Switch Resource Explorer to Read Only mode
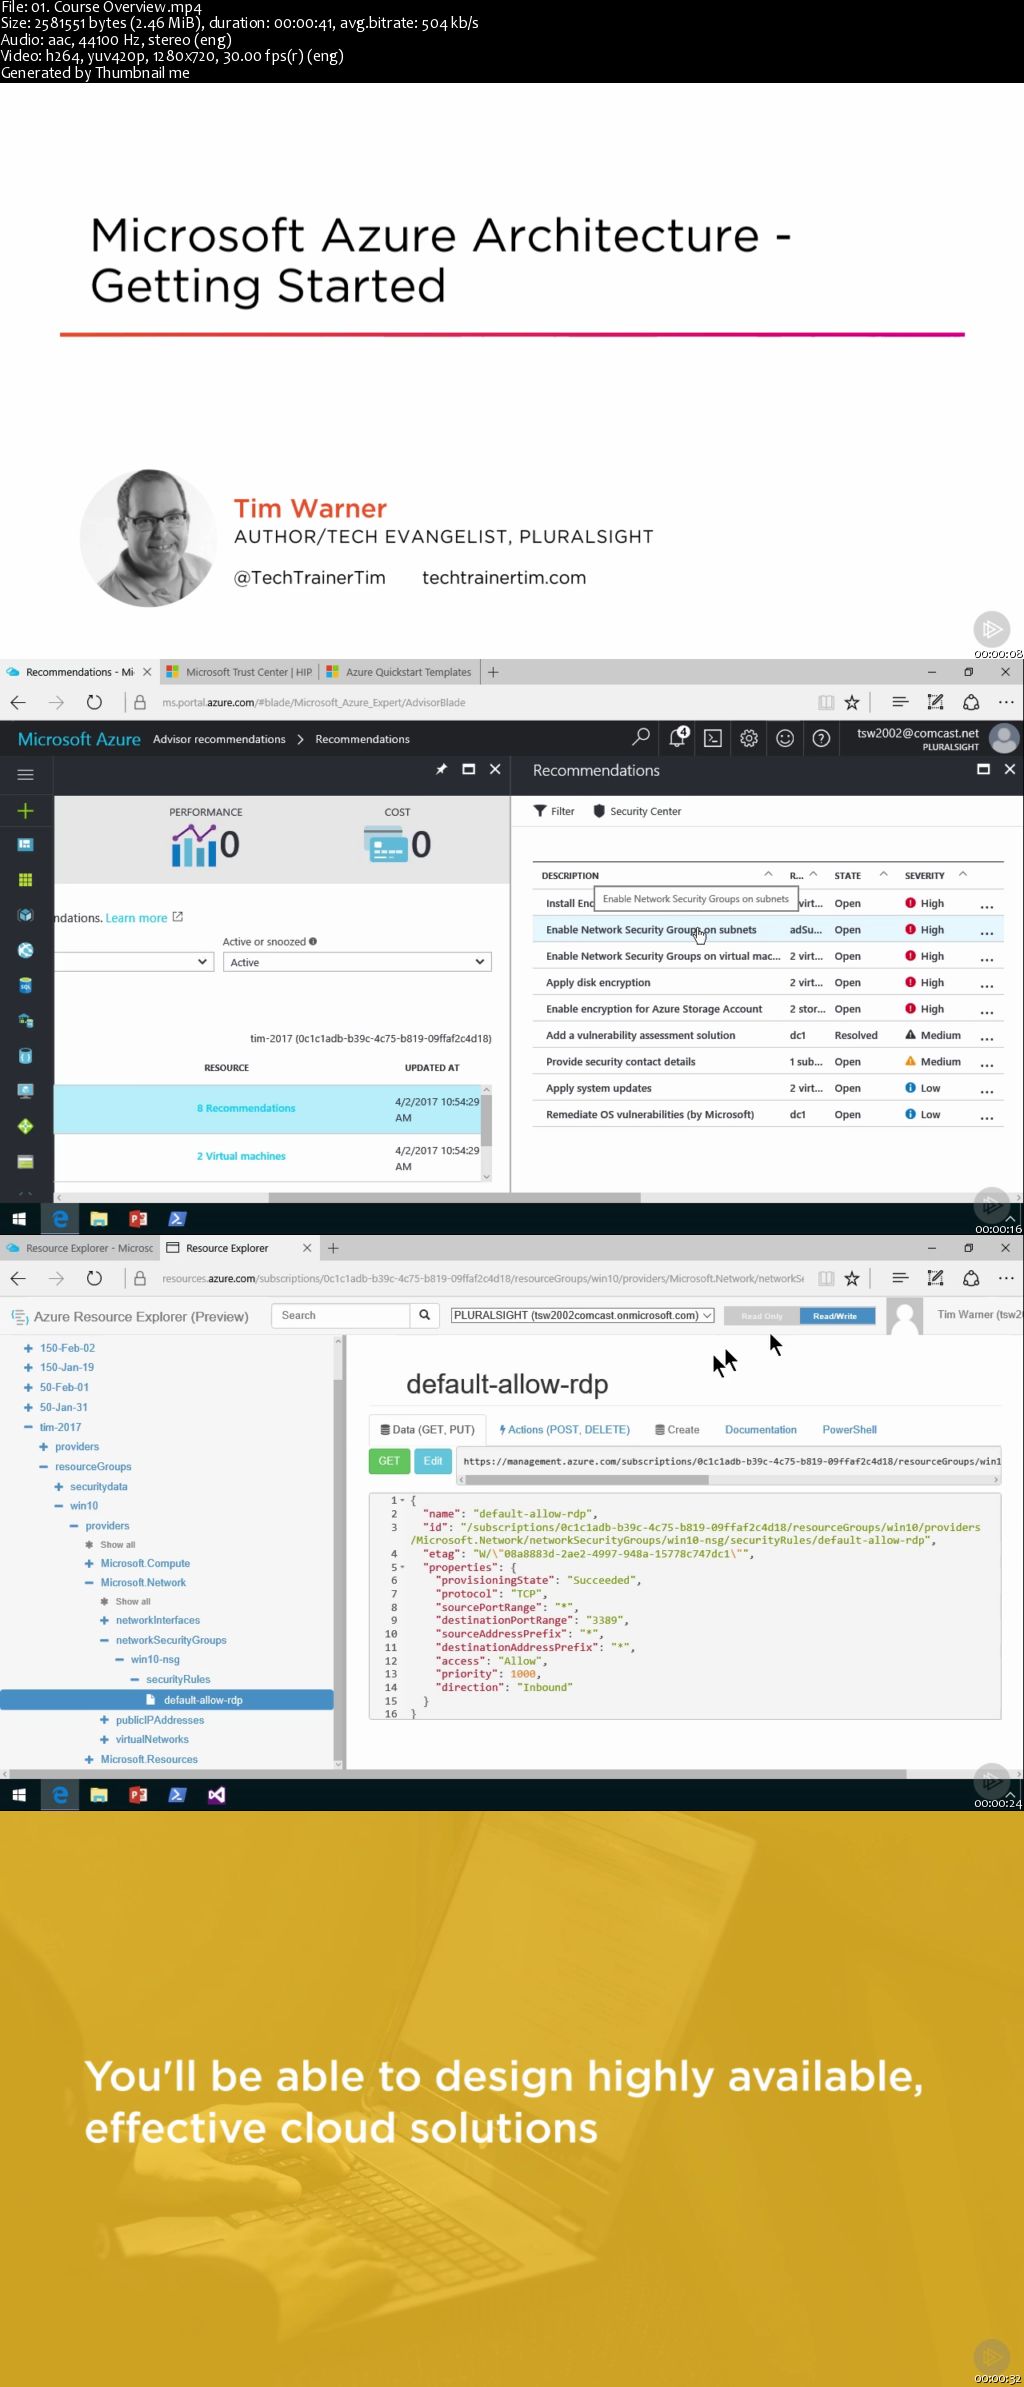This screenshot has height=2387, width=1024. pos(761,1316)
